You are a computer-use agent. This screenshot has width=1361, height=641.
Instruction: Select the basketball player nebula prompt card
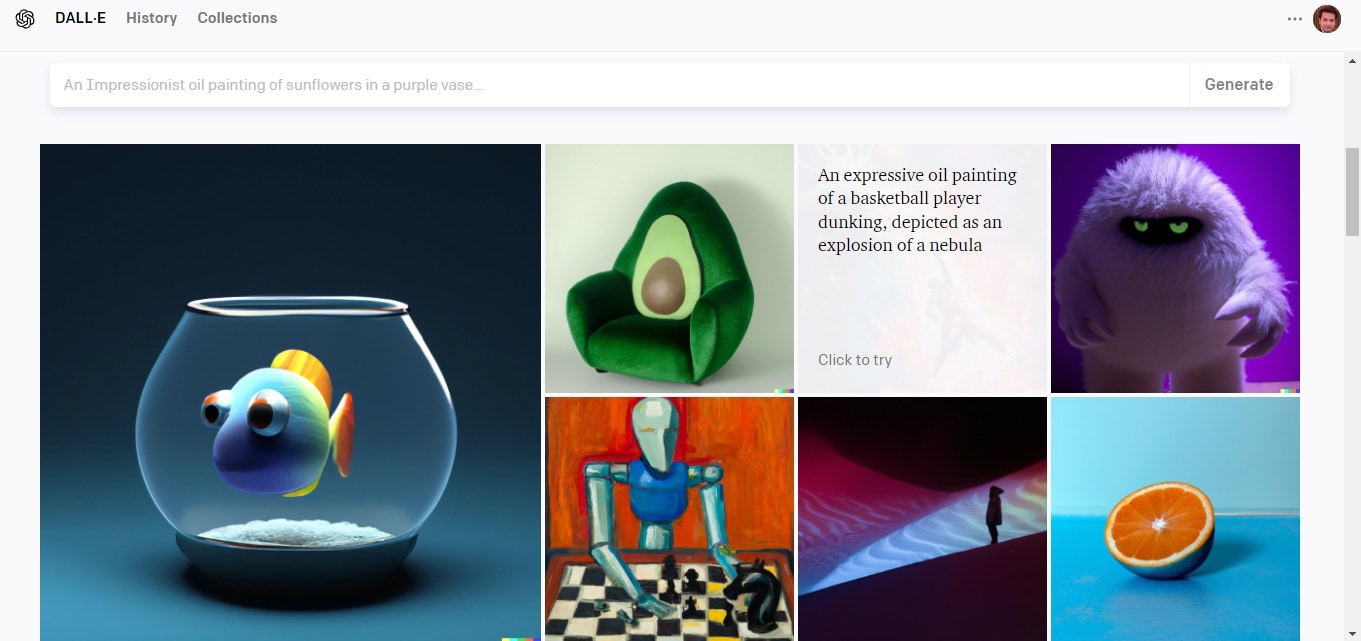coord(922,268)
